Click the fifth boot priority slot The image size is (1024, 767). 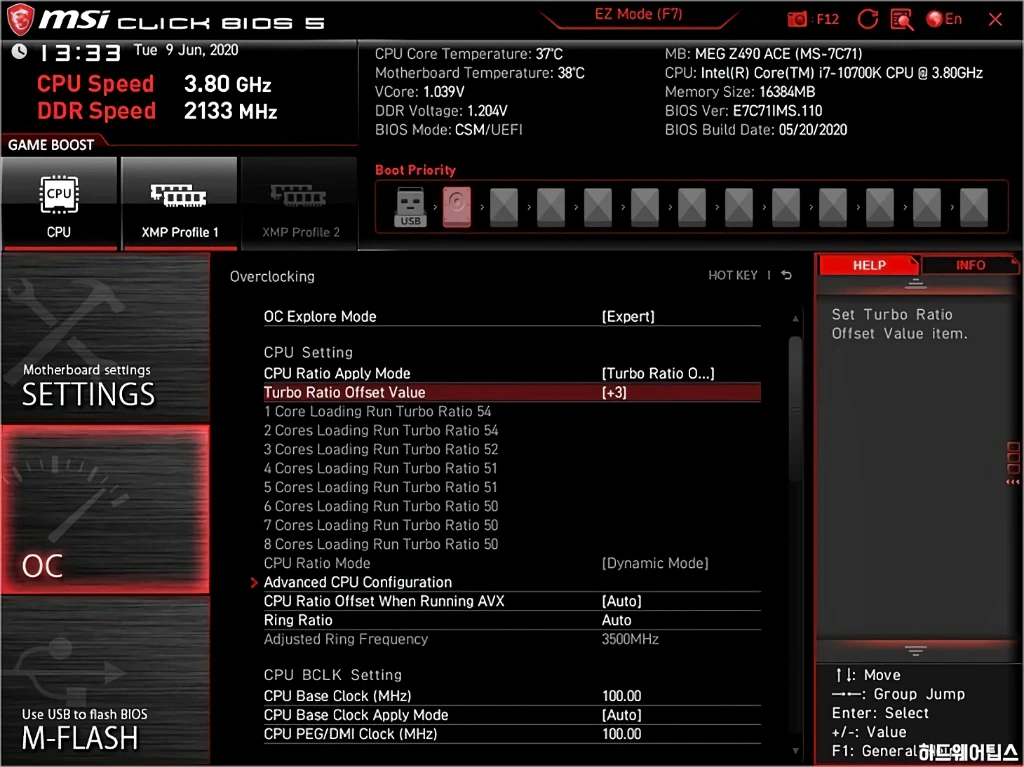pos(598,206)
